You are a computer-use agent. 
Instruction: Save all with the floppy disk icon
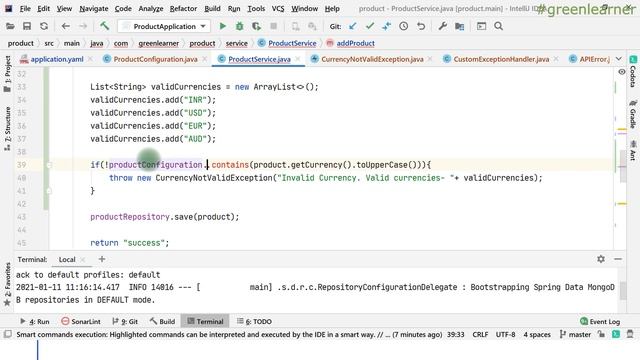pos(27,26)
